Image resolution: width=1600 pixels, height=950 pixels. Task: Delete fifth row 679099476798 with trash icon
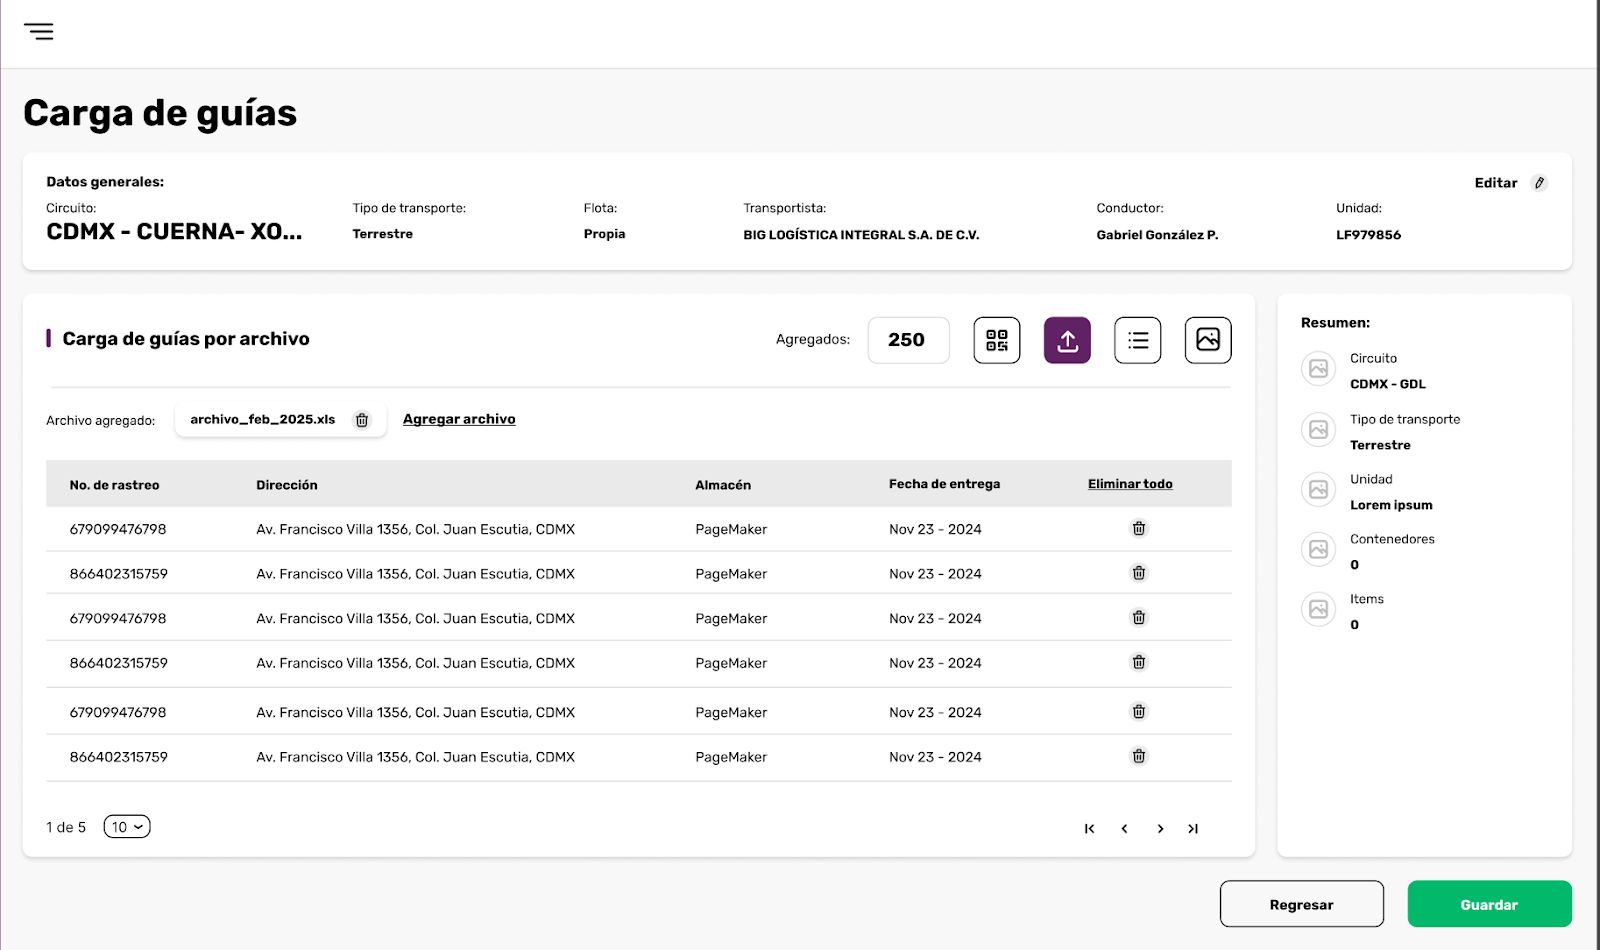click(1138, 712)
